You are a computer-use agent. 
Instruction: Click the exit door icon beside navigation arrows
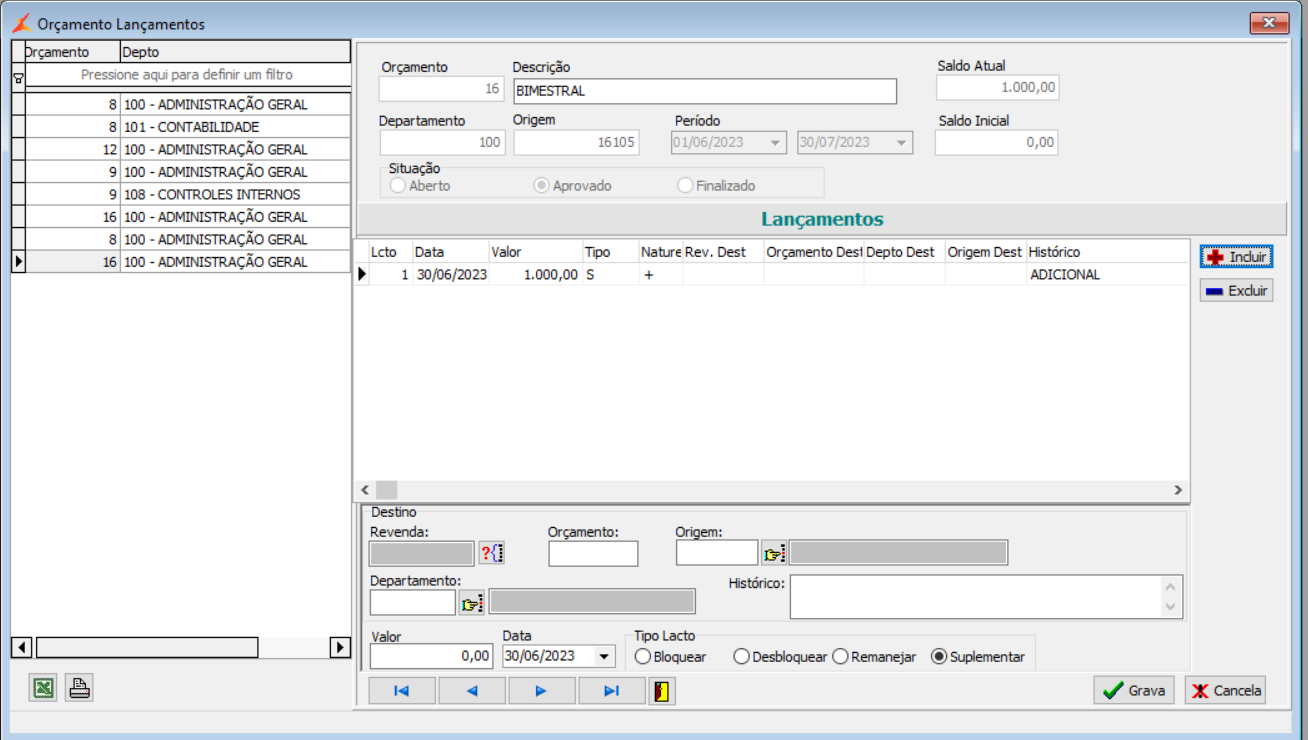click(x=662, y=691)
